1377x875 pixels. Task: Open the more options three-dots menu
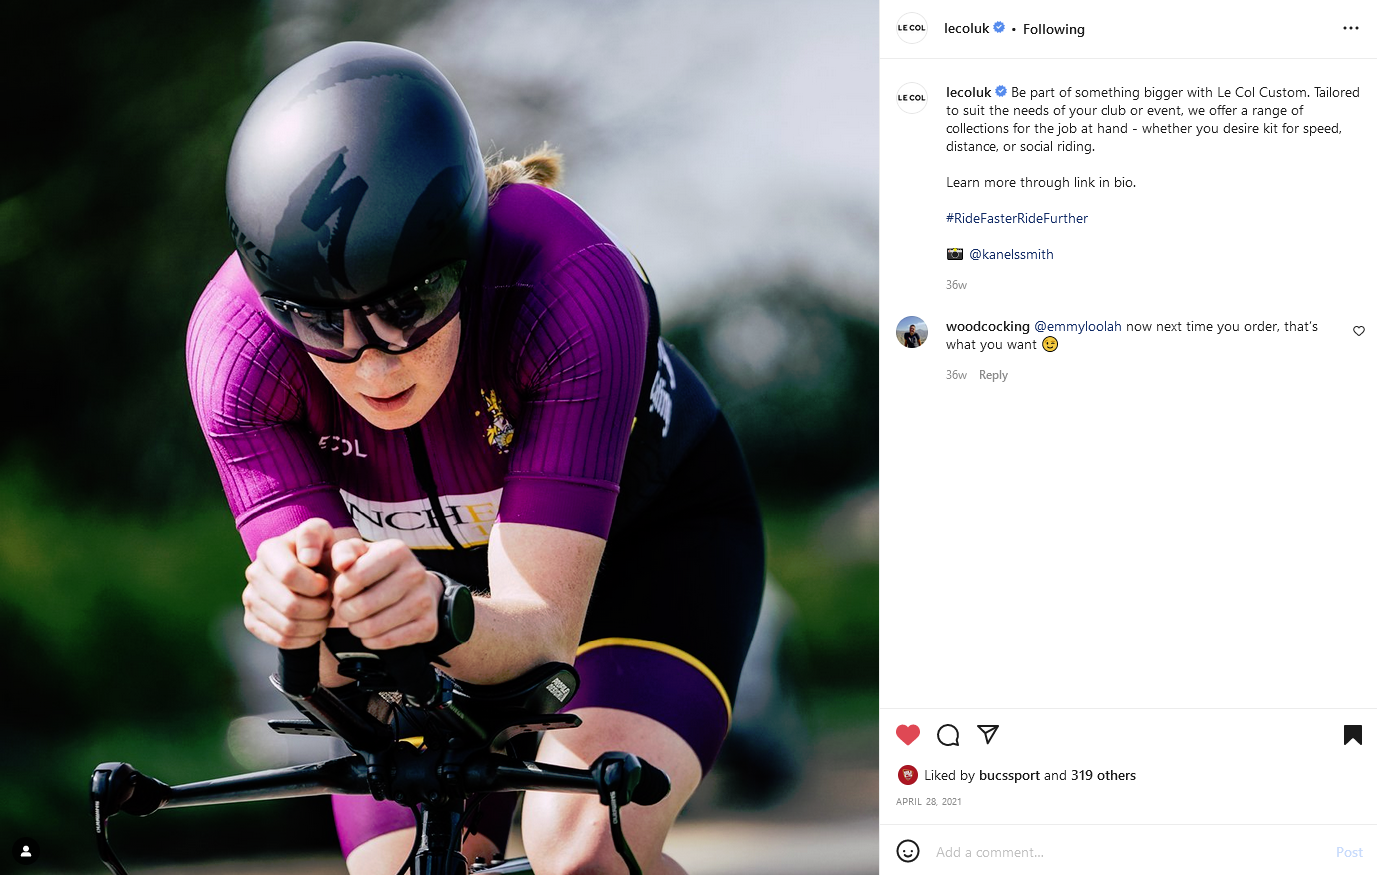point(1350,28)
